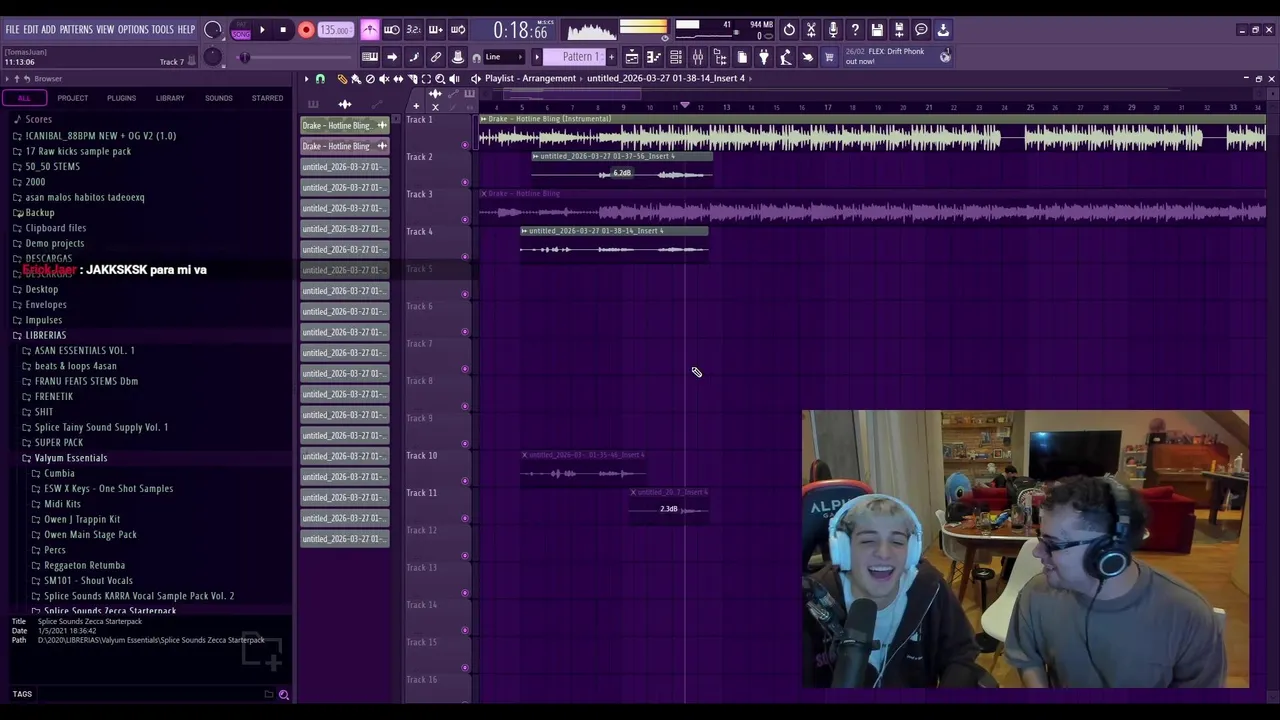Adjust the master pitch knob
This screenshot has width=1280, height=720.
pyautogui.click(x=213, y=57)
